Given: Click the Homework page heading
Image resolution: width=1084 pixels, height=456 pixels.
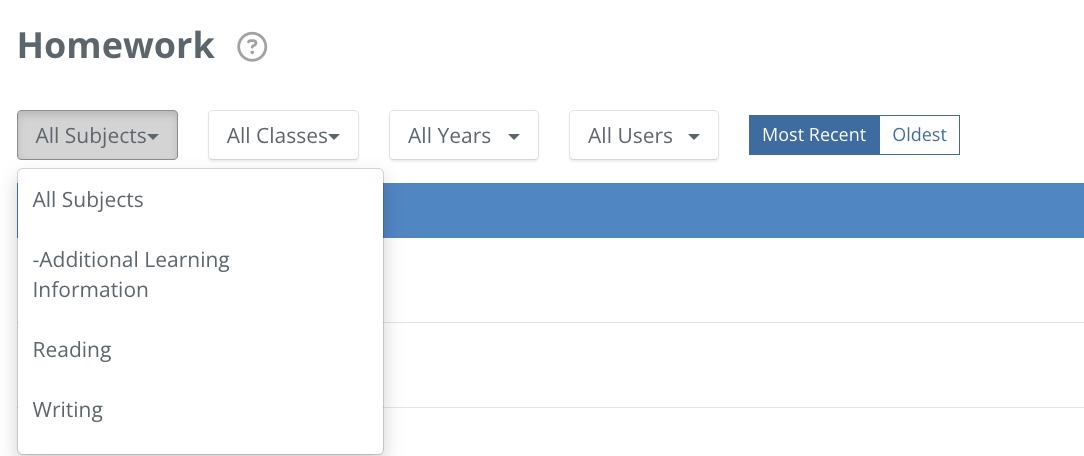Looking at the screenshot, I should [x=116, y=46].
